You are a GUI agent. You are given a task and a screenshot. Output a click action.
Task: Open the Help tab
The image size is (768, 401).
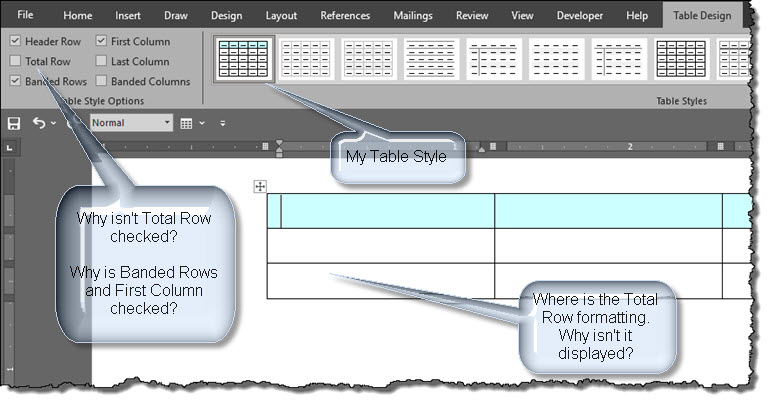(637, 15)
